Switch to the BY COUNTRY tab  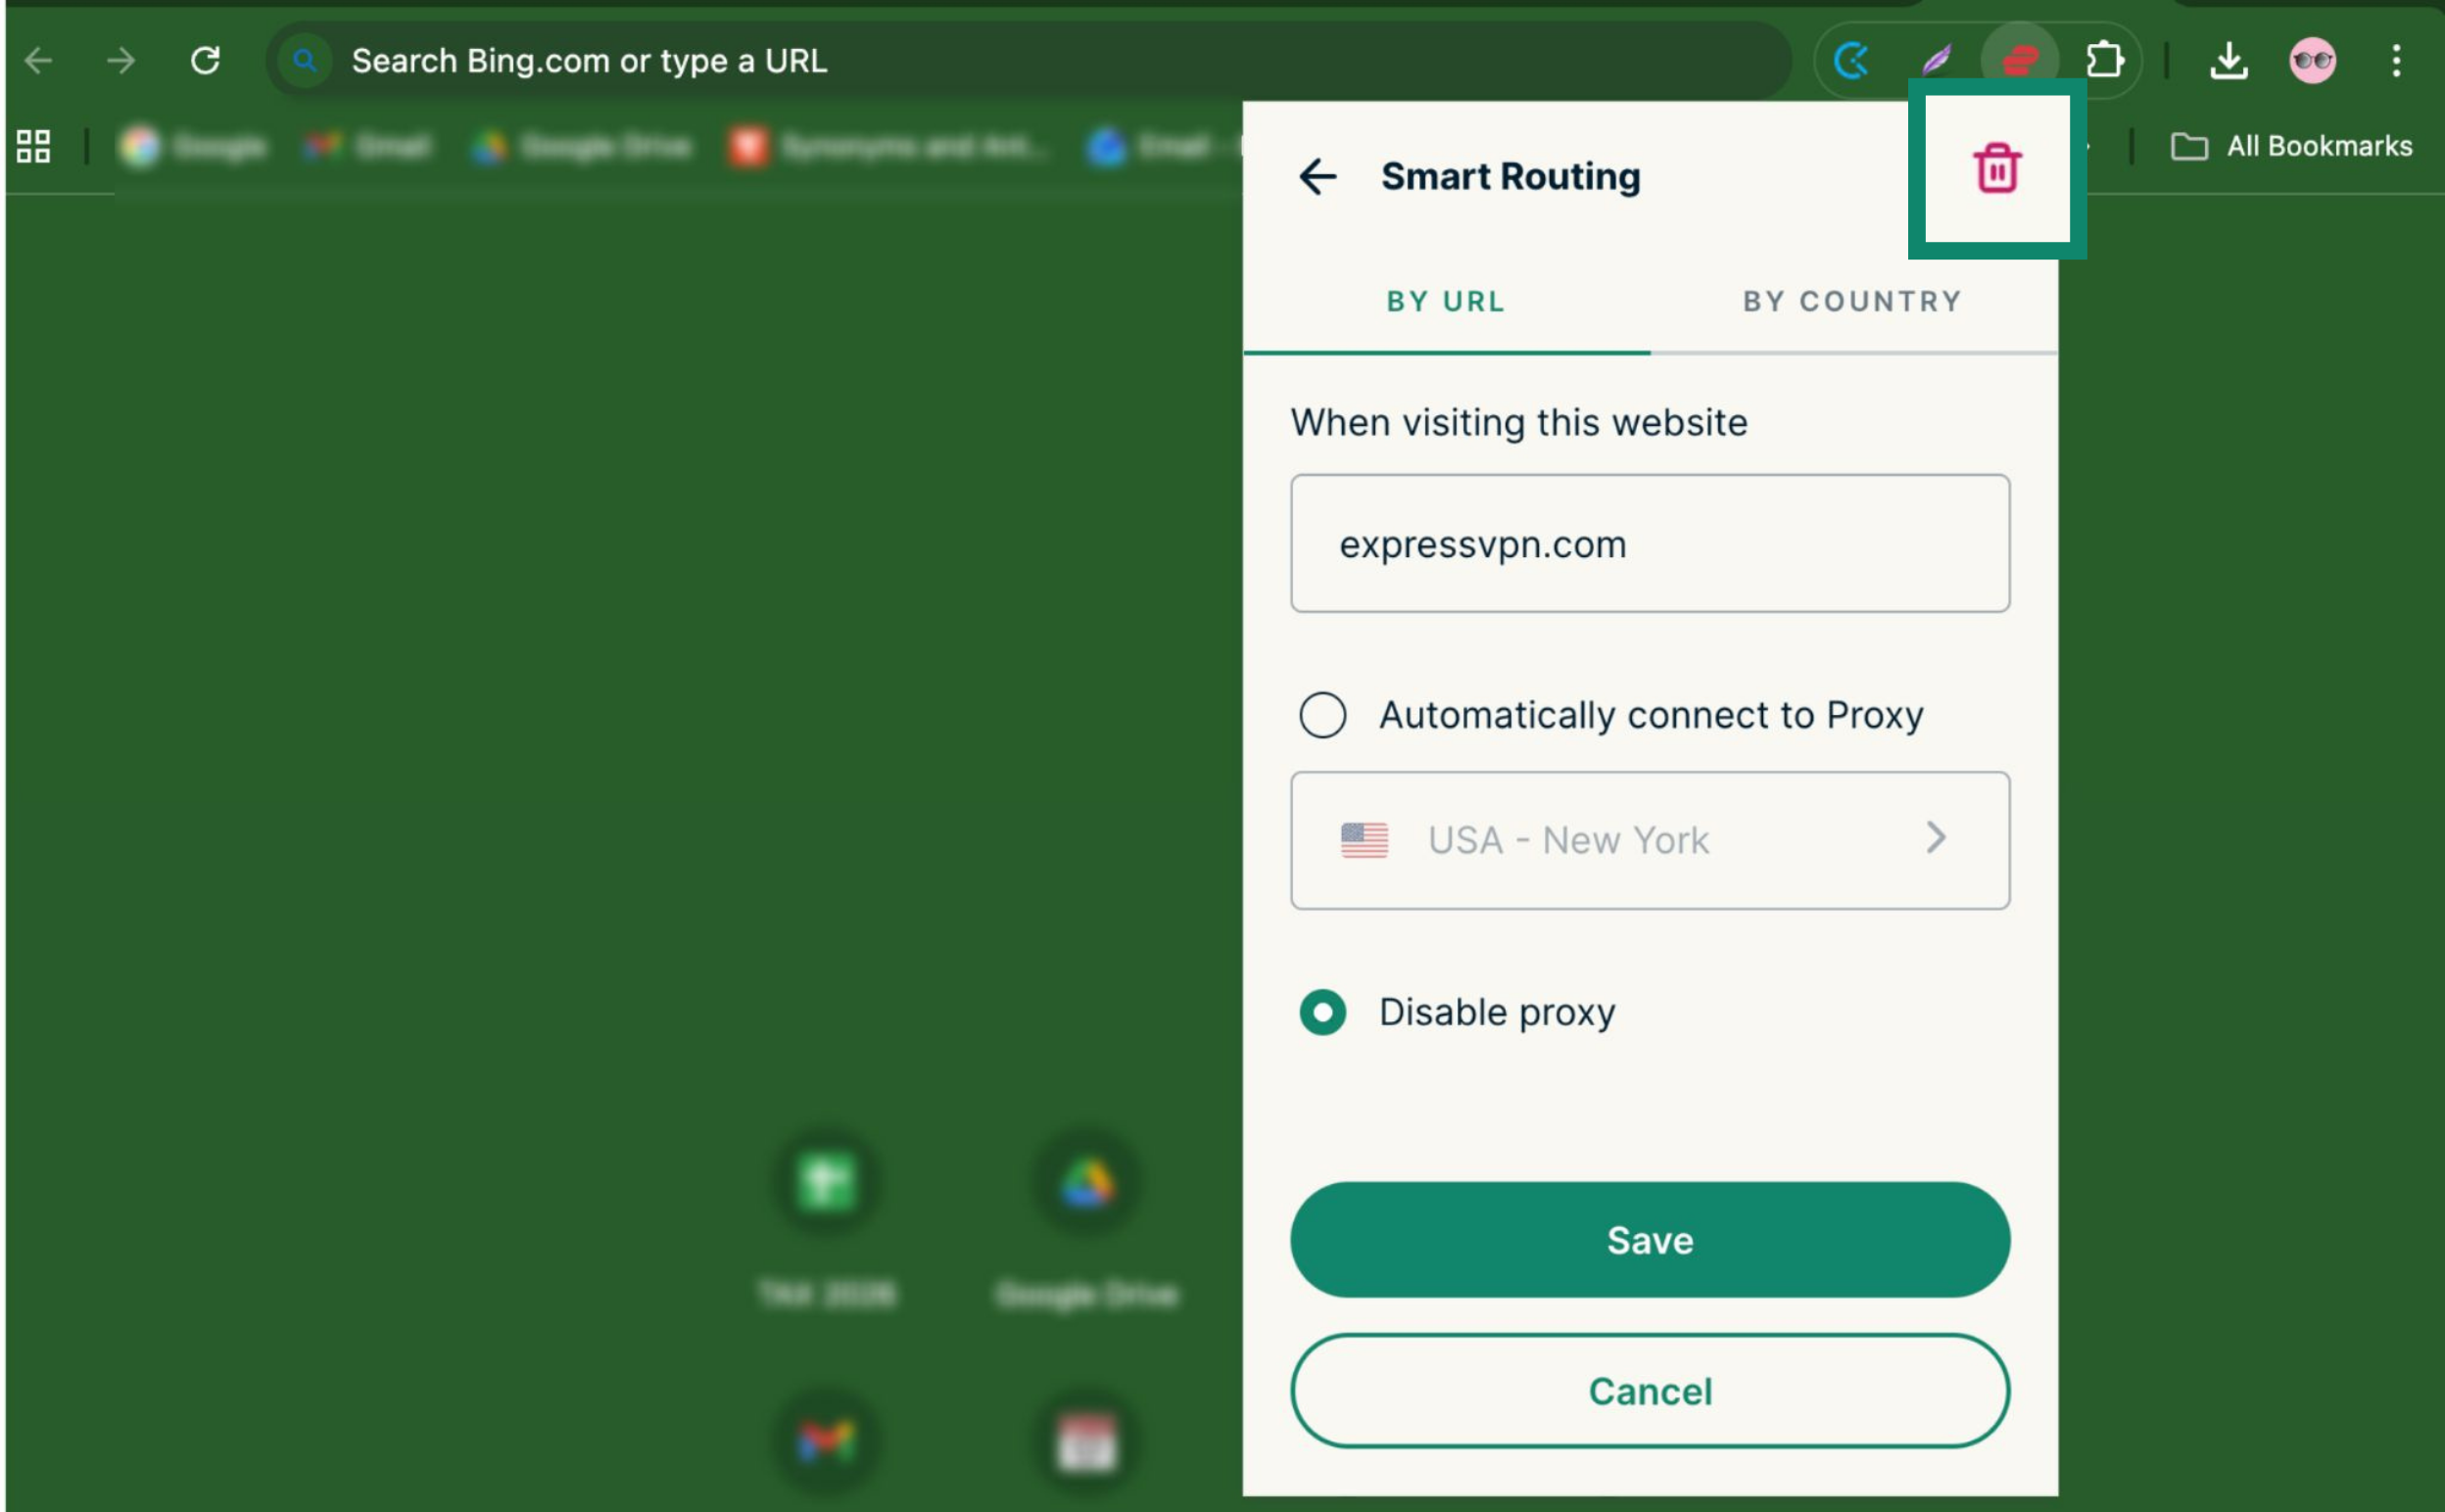tap(1852, 301)
